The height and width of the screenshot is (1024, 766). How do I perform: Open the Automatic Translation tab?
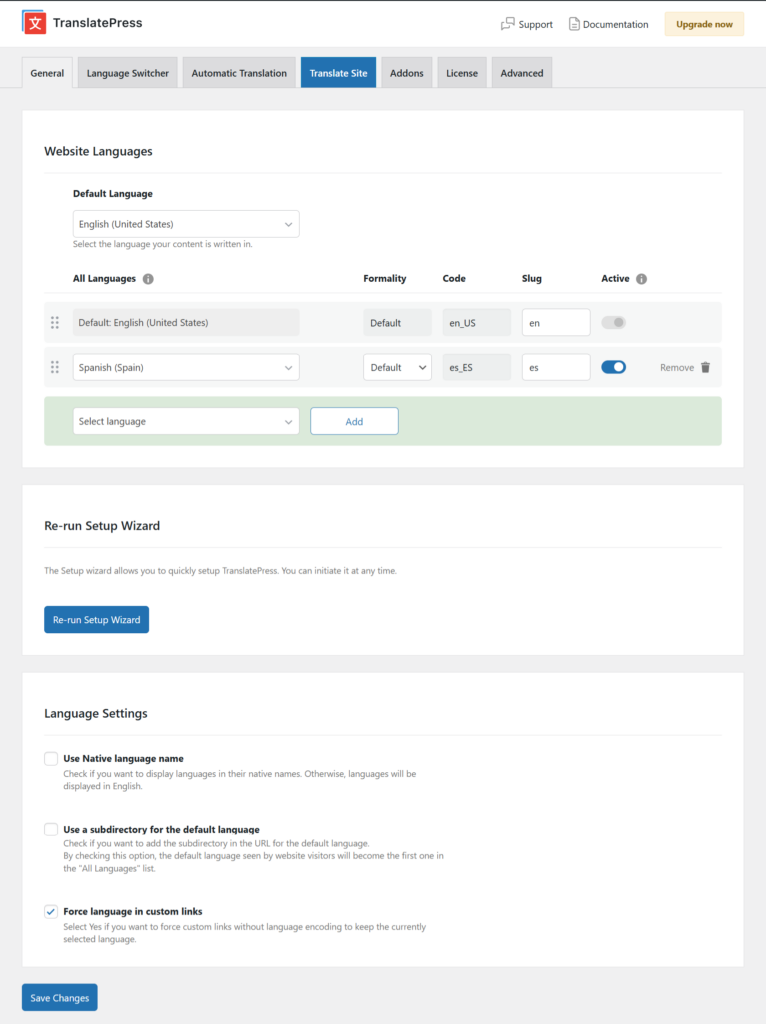(x=239, y=73)
